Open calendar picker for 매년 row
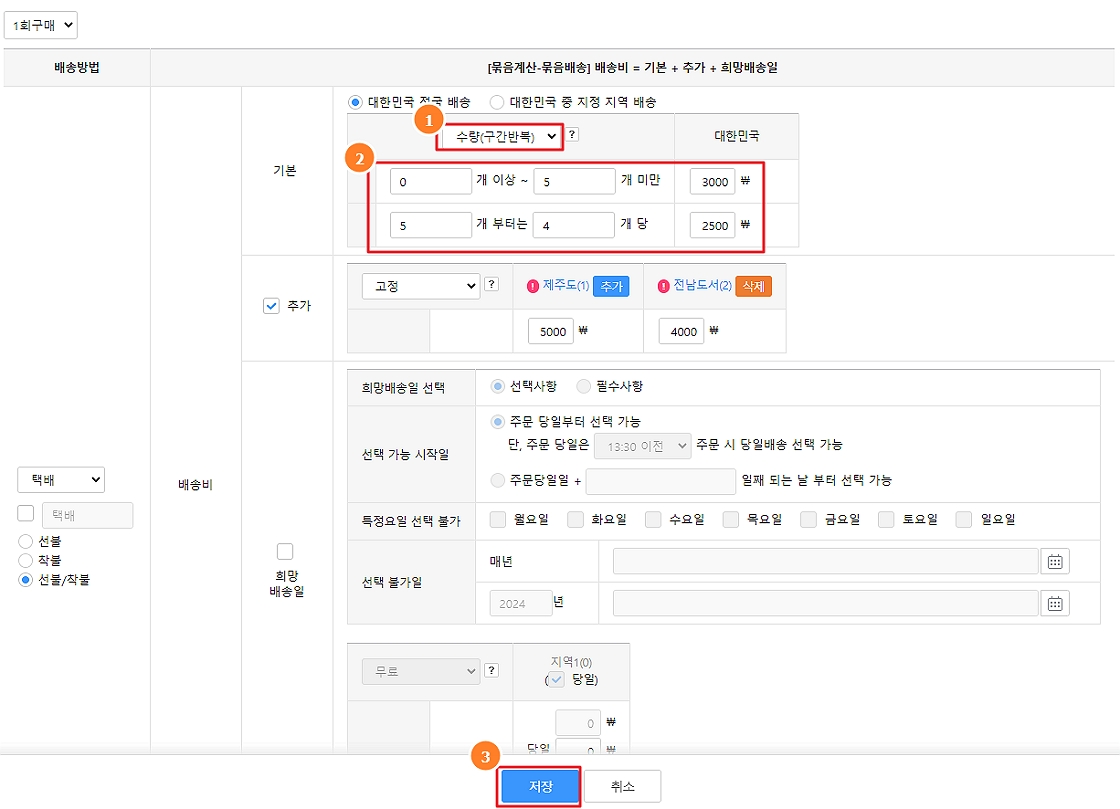This screenshot has height=809, width=1120. (1054, 561)
